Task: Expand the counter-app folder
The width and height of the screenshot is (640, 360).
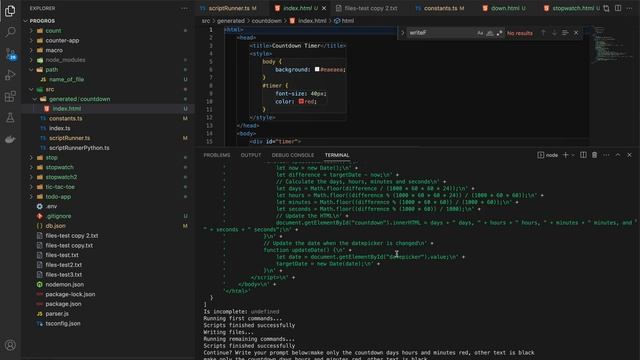Action: (31, 40)
